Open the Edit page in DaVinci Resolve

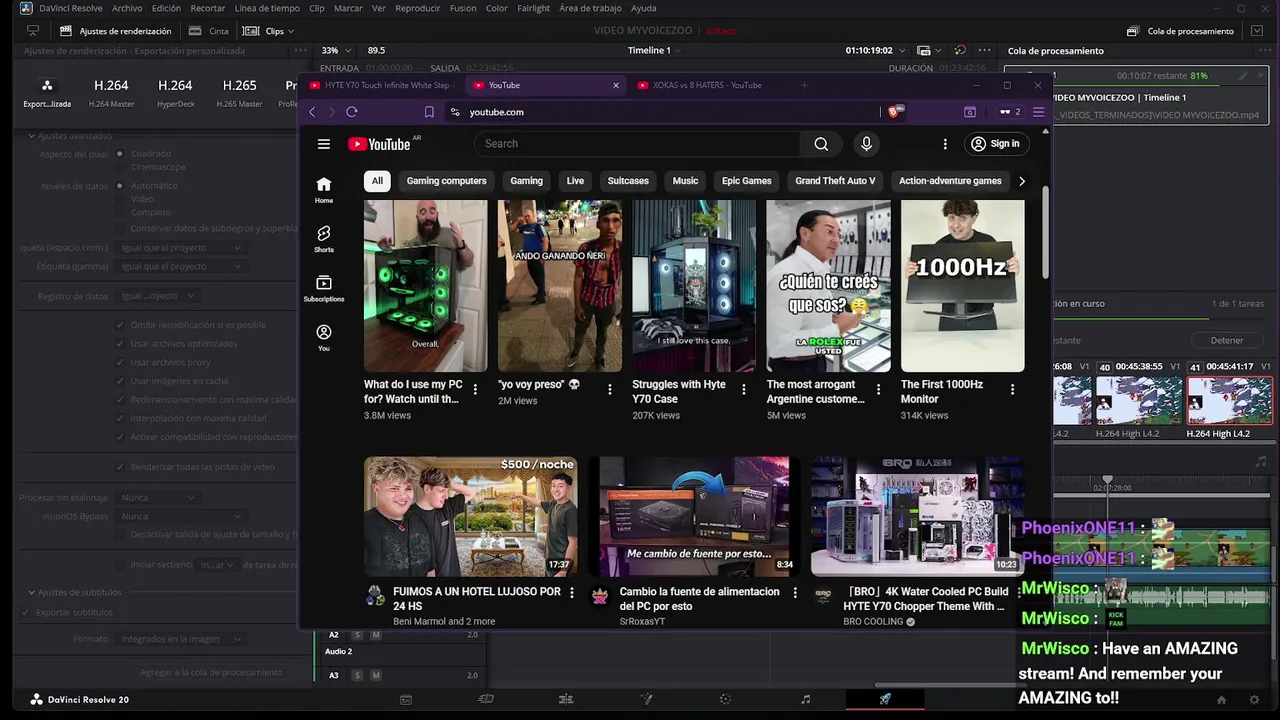point(566,699)
